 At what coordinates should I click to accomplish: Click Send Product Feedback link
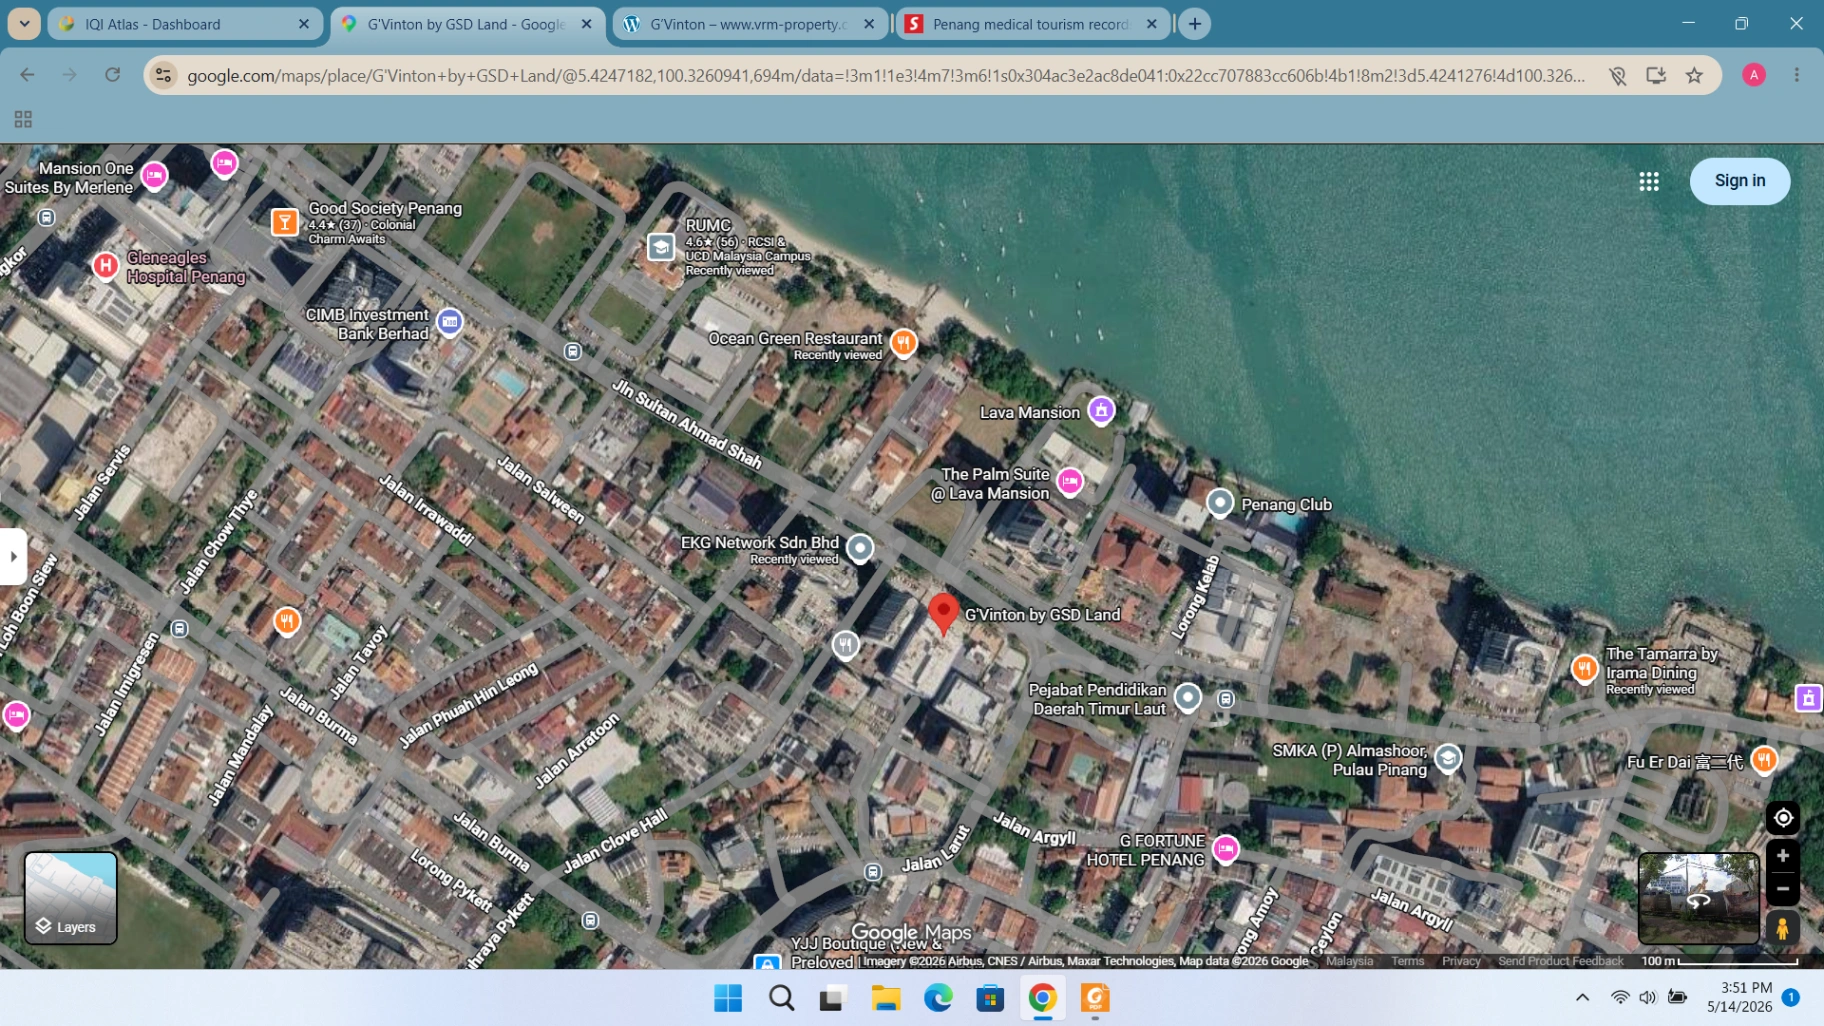1560,961
